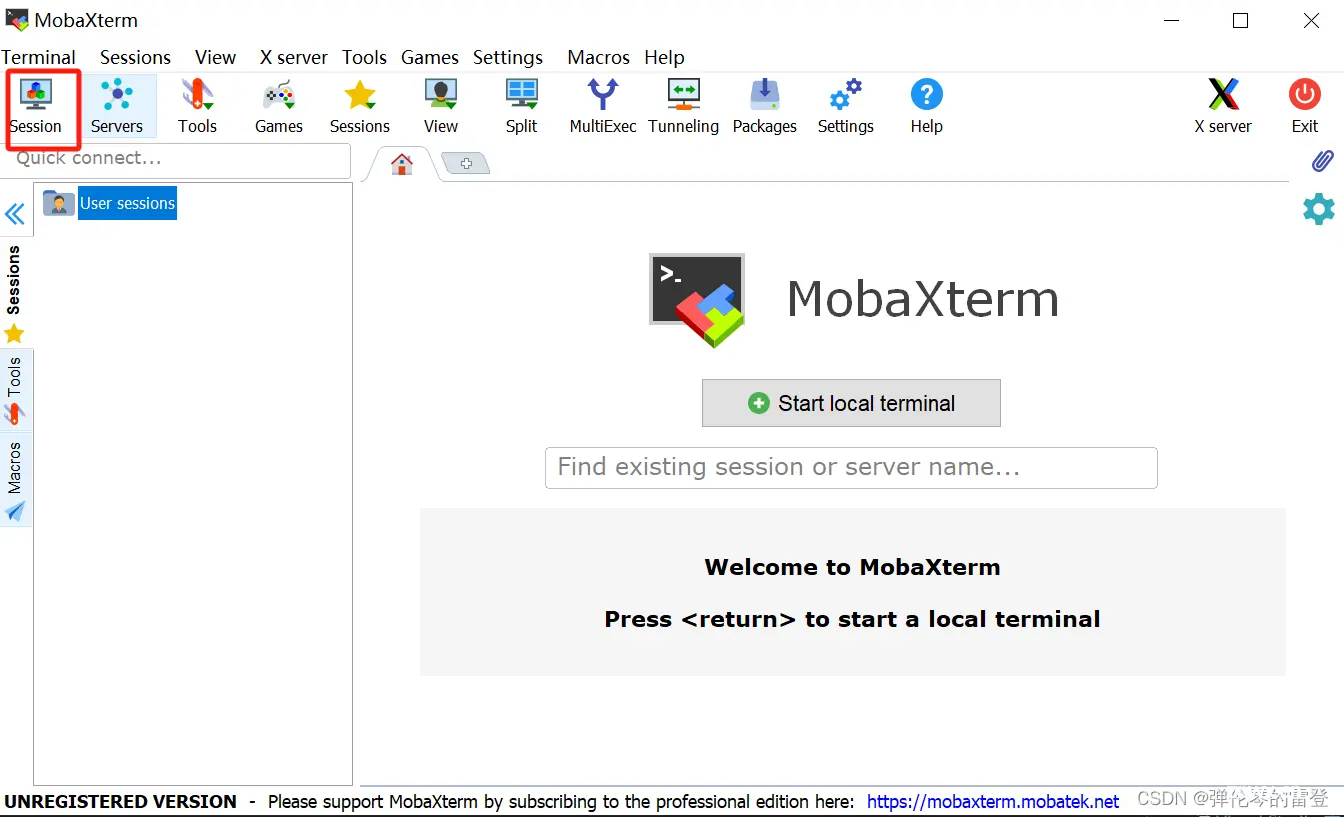The width and height of the screenshot is (1344, 817).
Task: Open a new Session from toolbar
Action: [36, 106]
